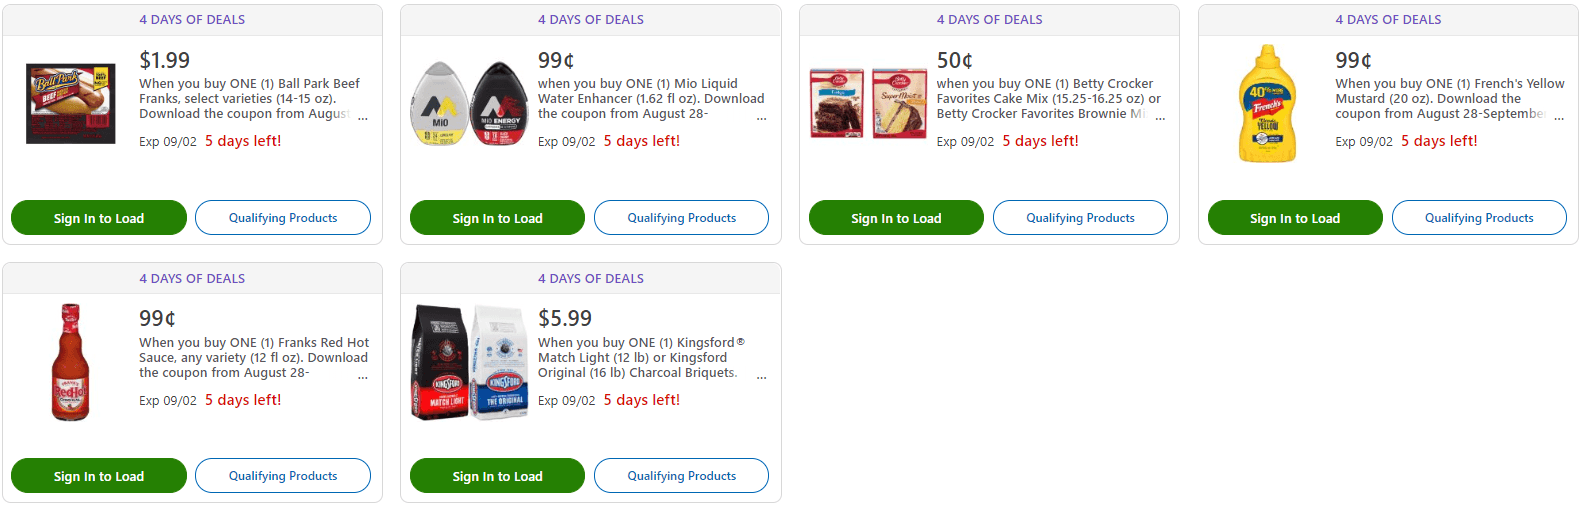This screenshot has height=506, width=1586.
Task: Sign in to load Ball Park coupon
Action: [99, 218]
